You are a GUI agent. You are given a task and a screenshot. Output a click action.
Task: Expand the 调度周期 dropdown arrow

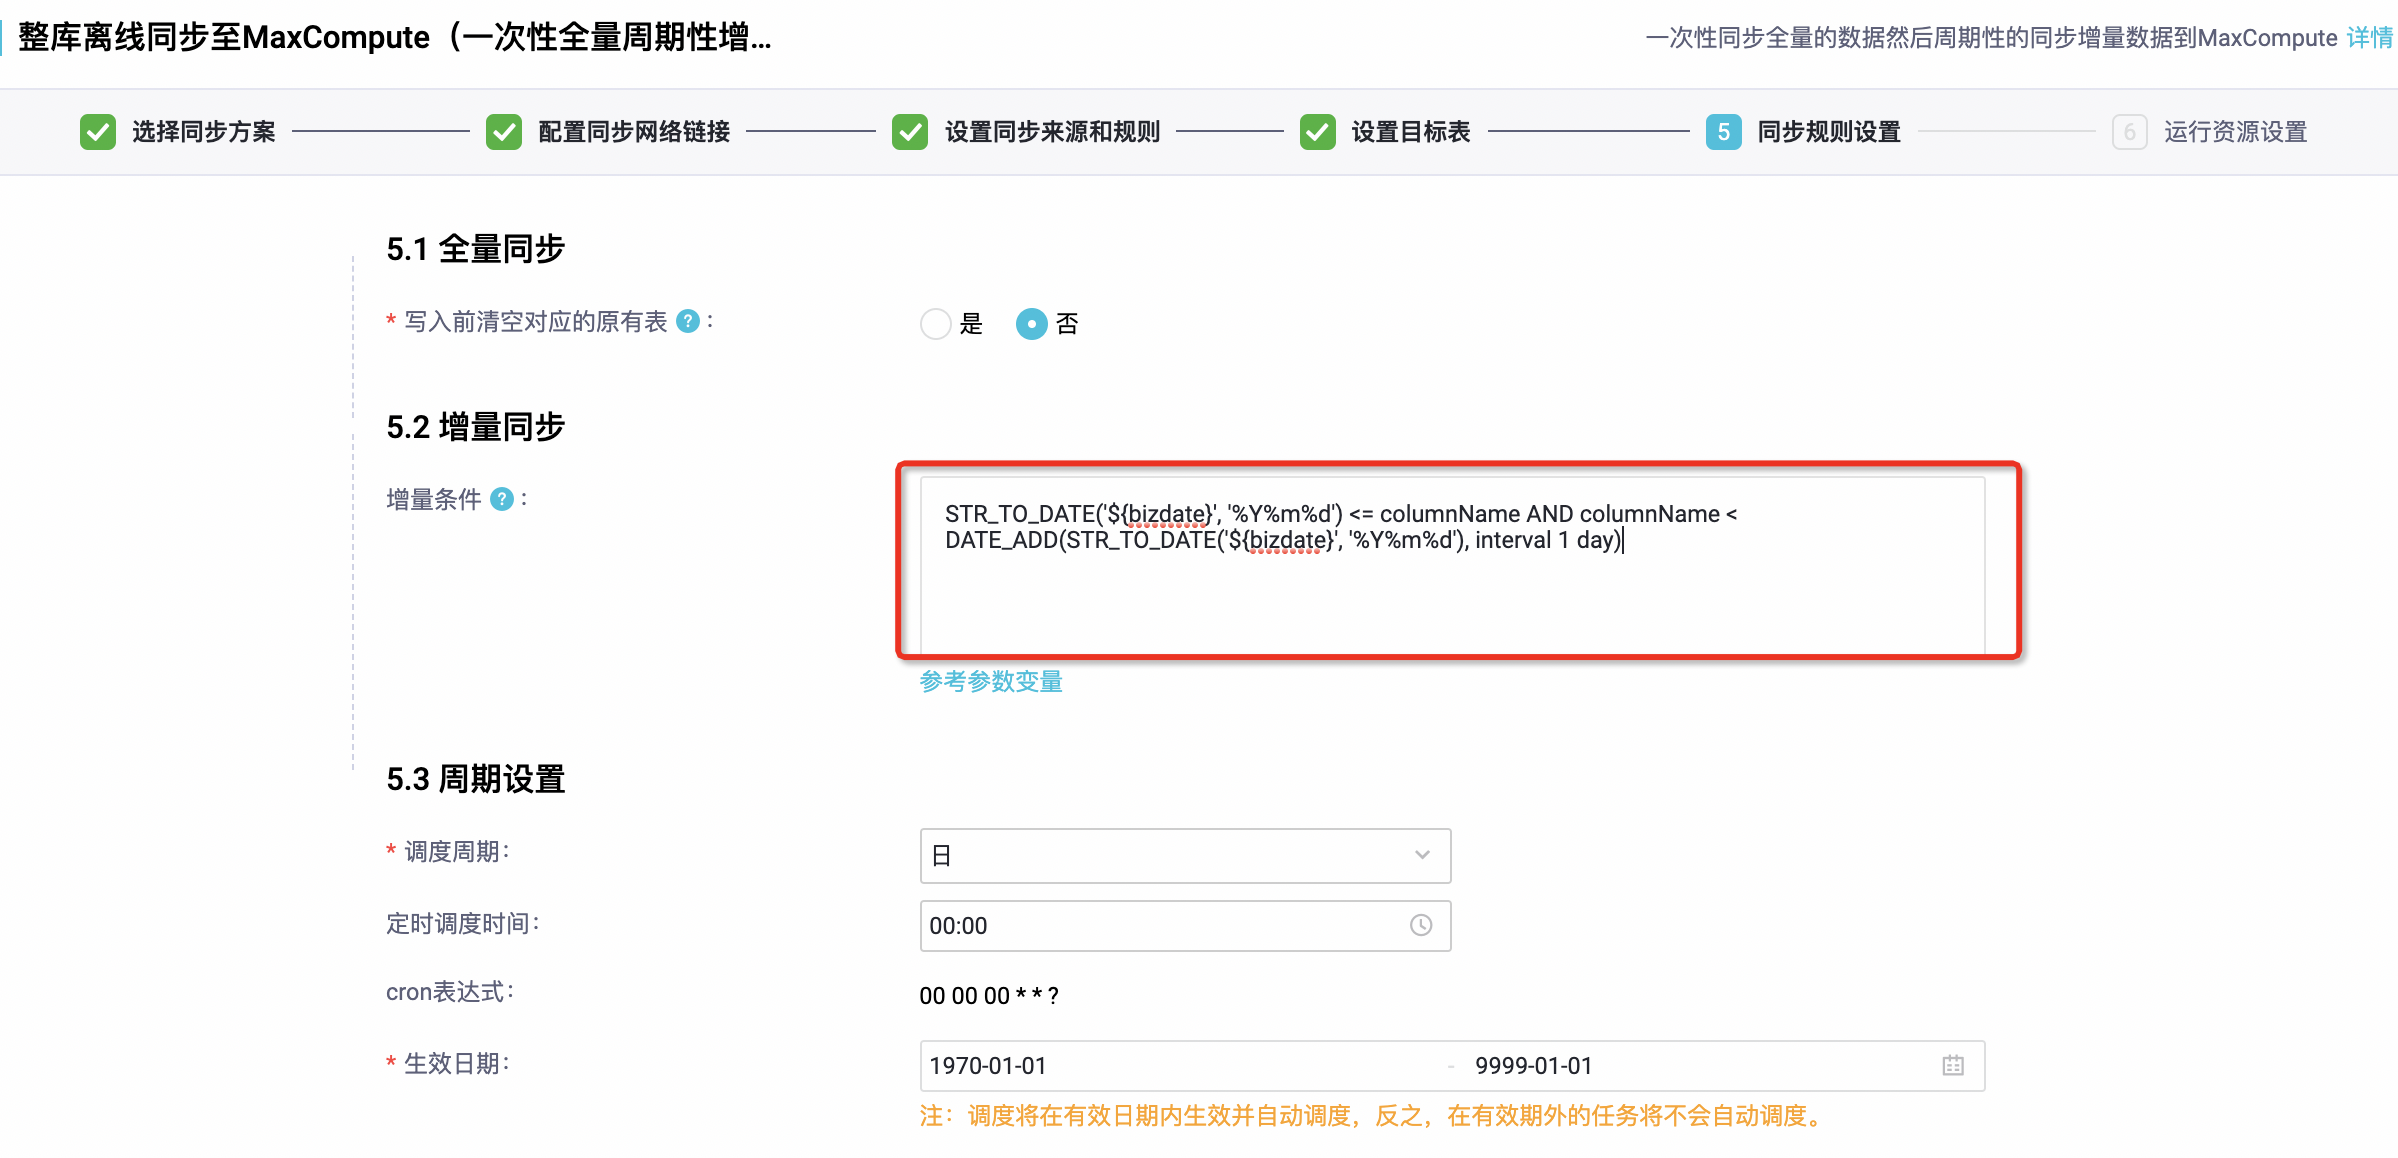click(1422, 855)
